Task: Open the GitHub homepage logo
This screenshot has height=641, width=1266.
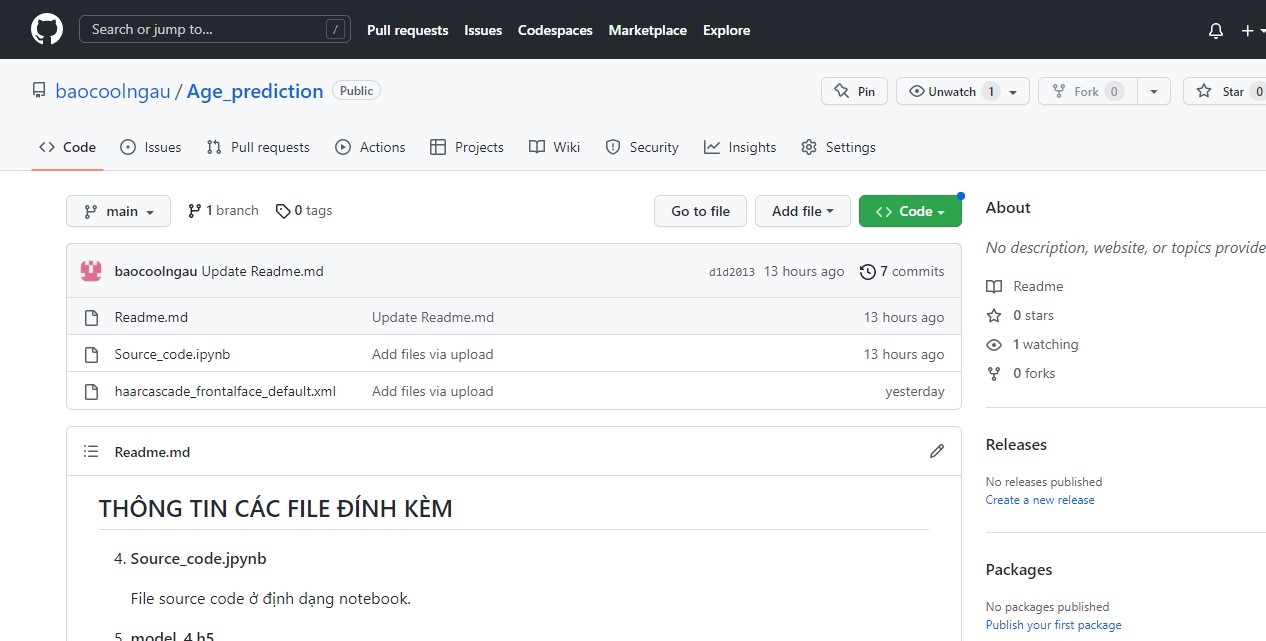Action: coord(47,29)
